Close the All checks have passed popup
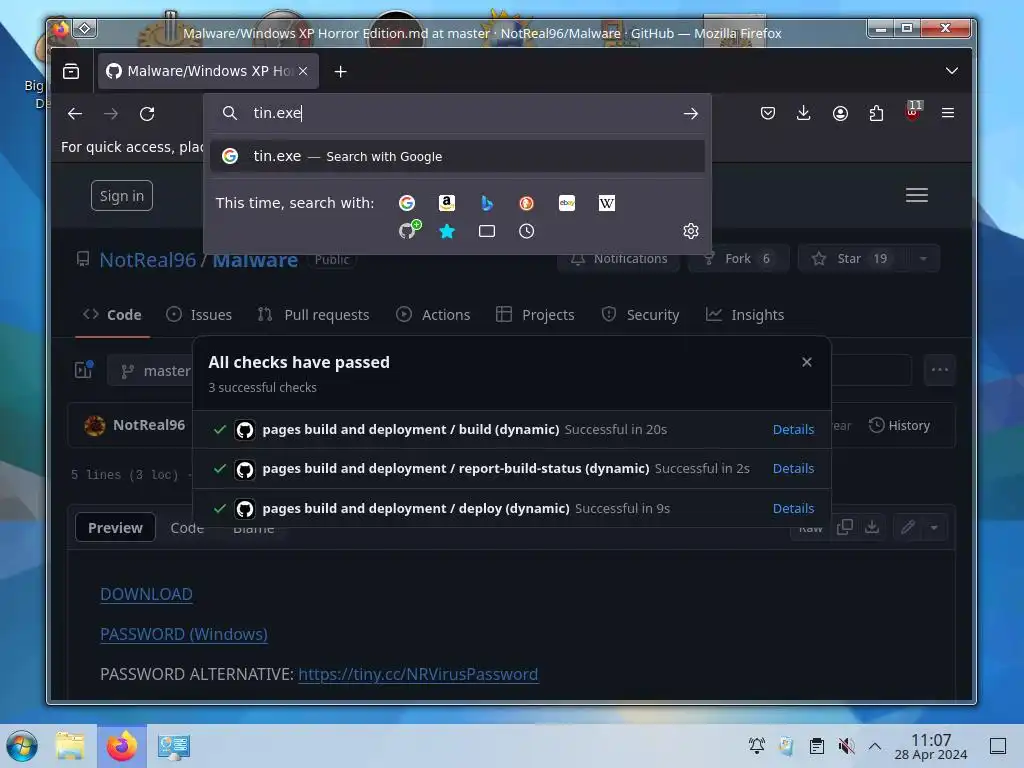Screen dimensions: 1024x768 807,362
